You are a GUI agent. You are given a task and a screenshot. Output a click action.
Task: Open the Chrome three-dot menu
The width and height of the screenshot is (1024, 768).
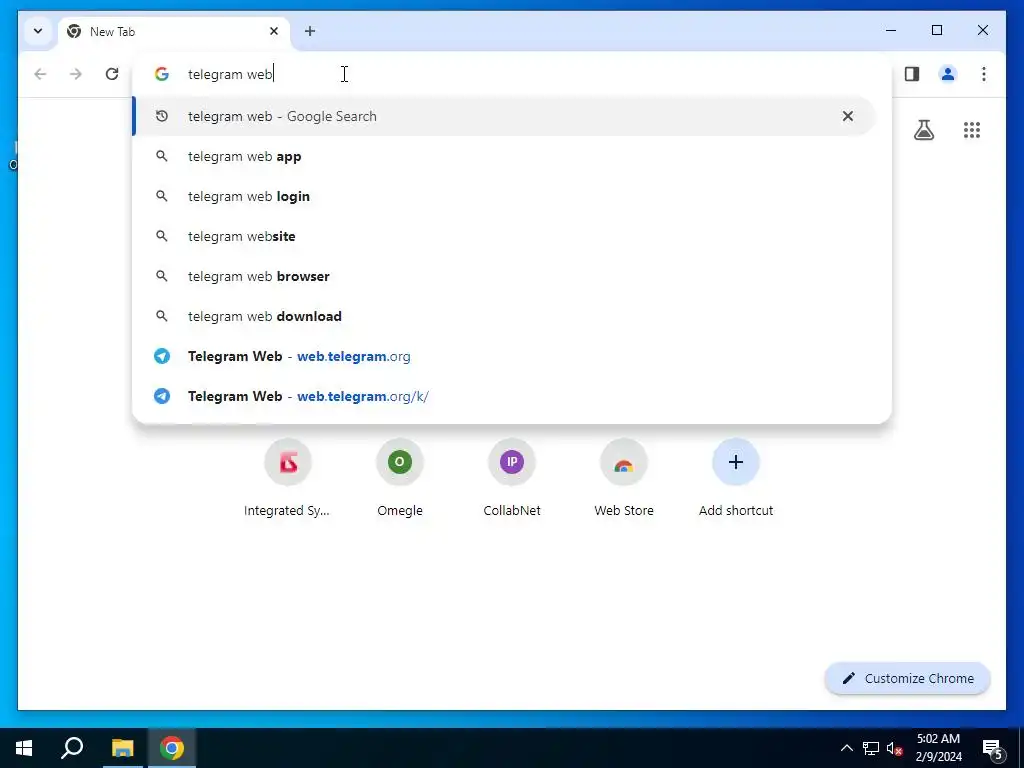coord(984,74)
